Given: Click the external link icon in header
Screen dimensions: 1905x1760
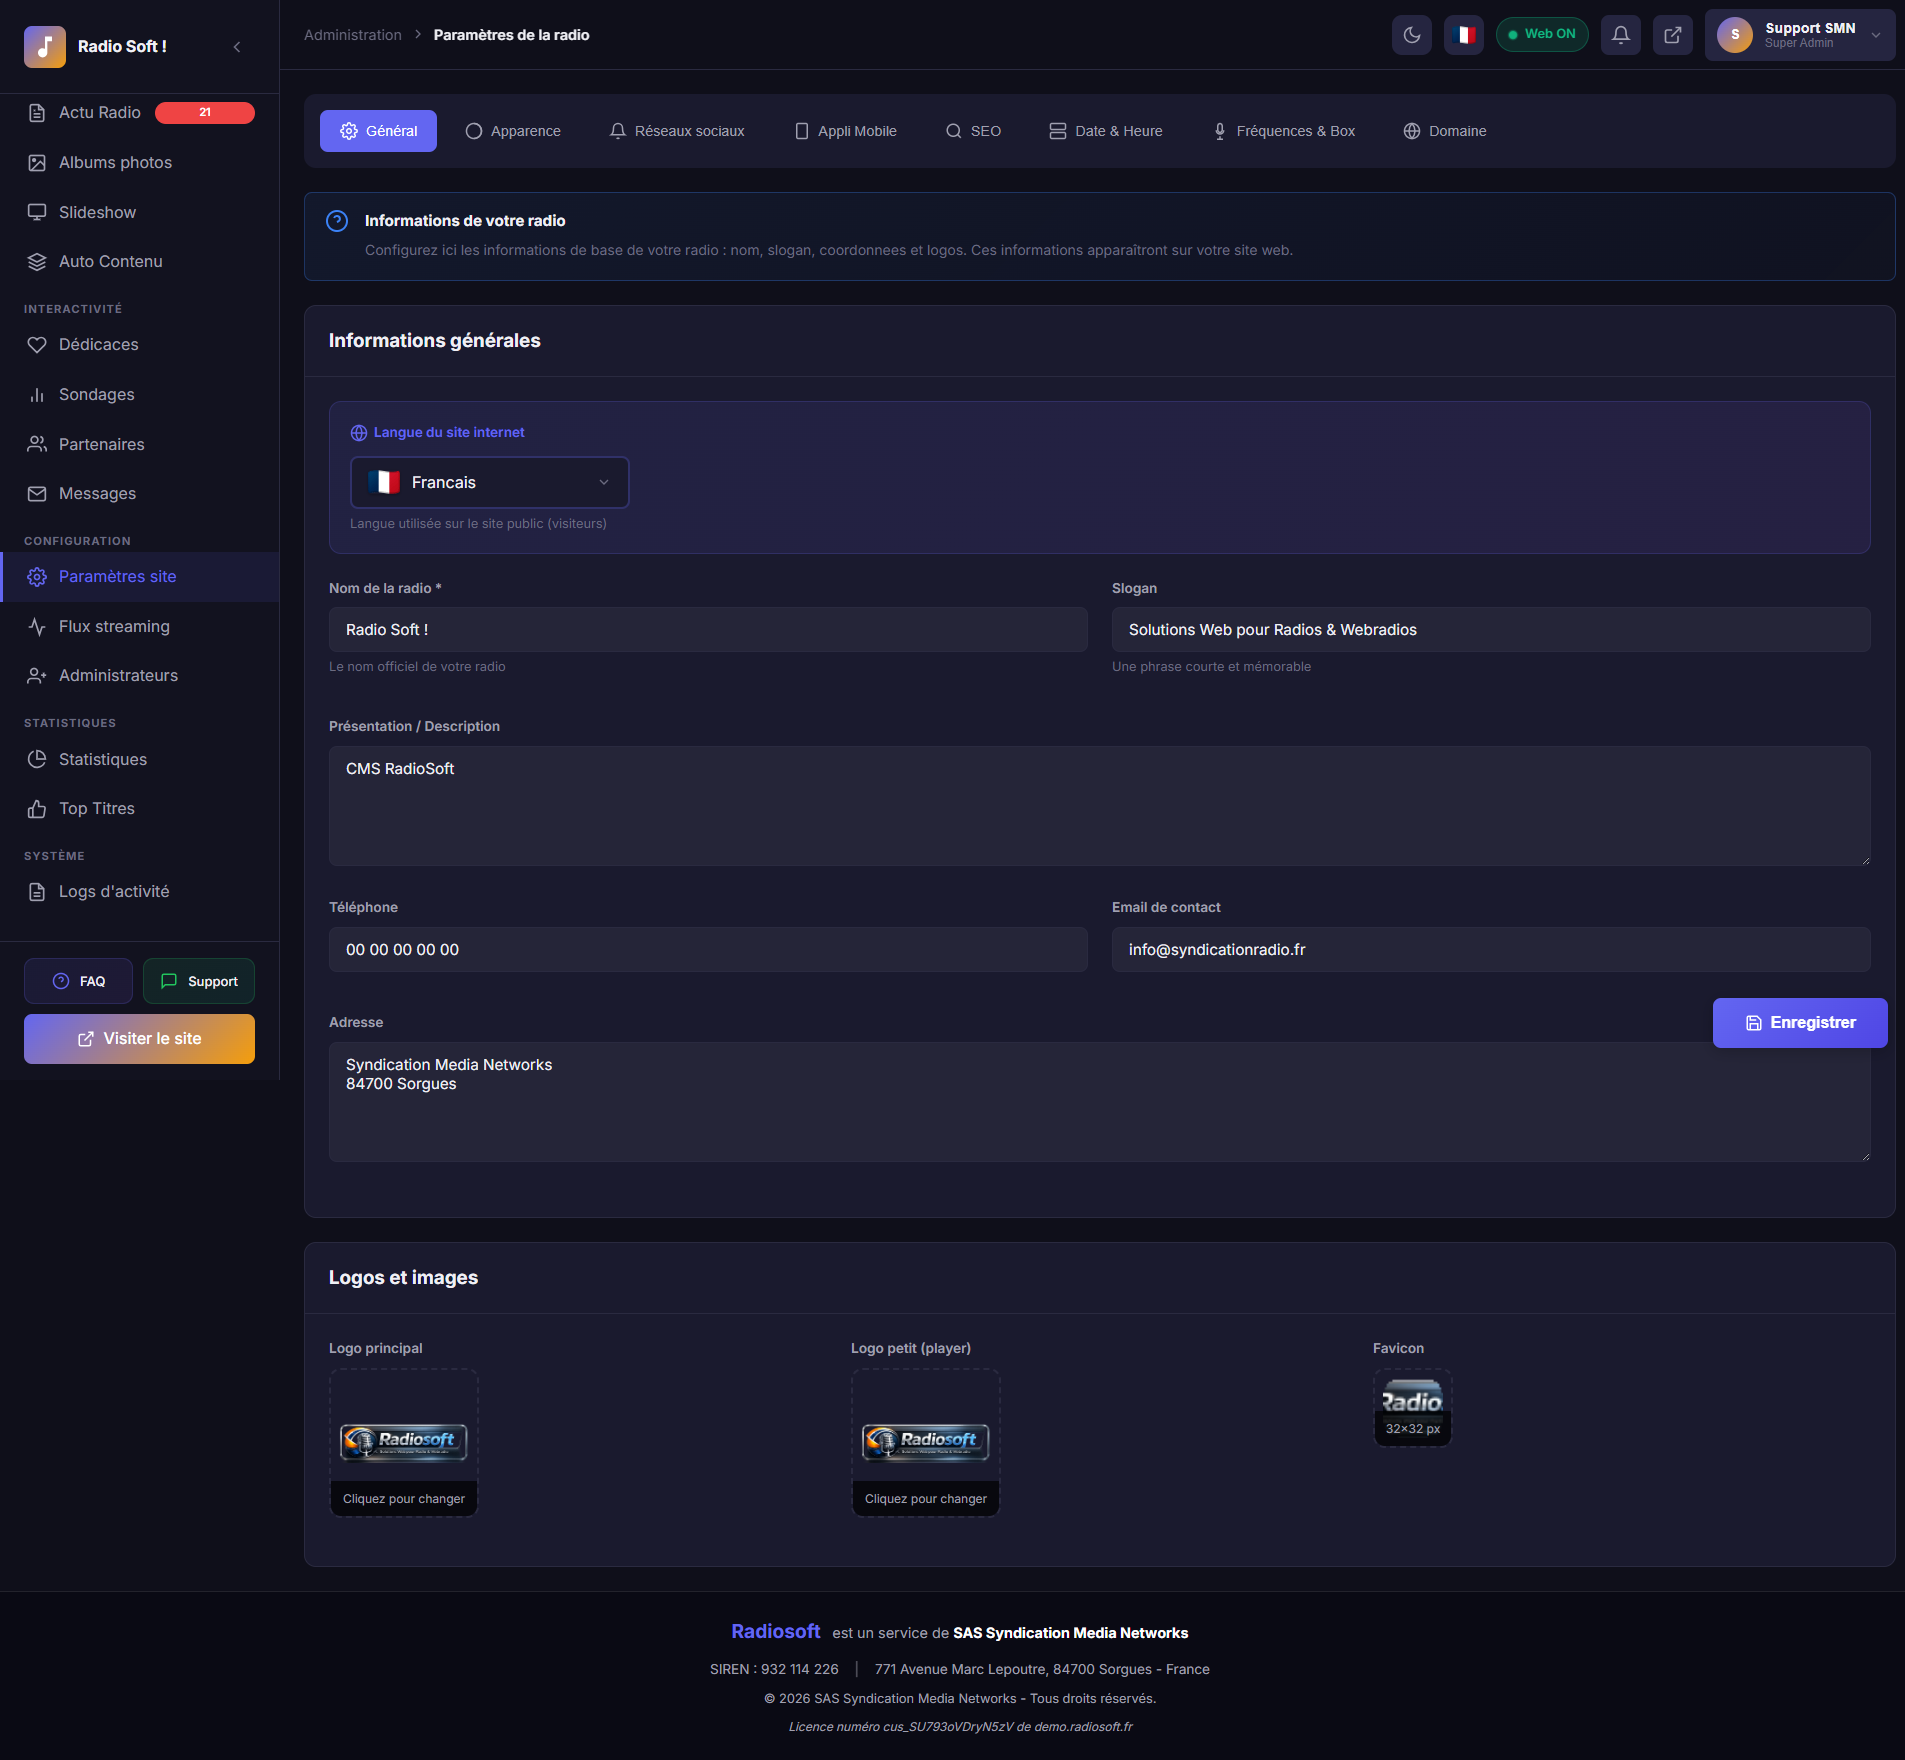Looking at the screenshot, I should pyautogui.click(x=1672, y=35).
